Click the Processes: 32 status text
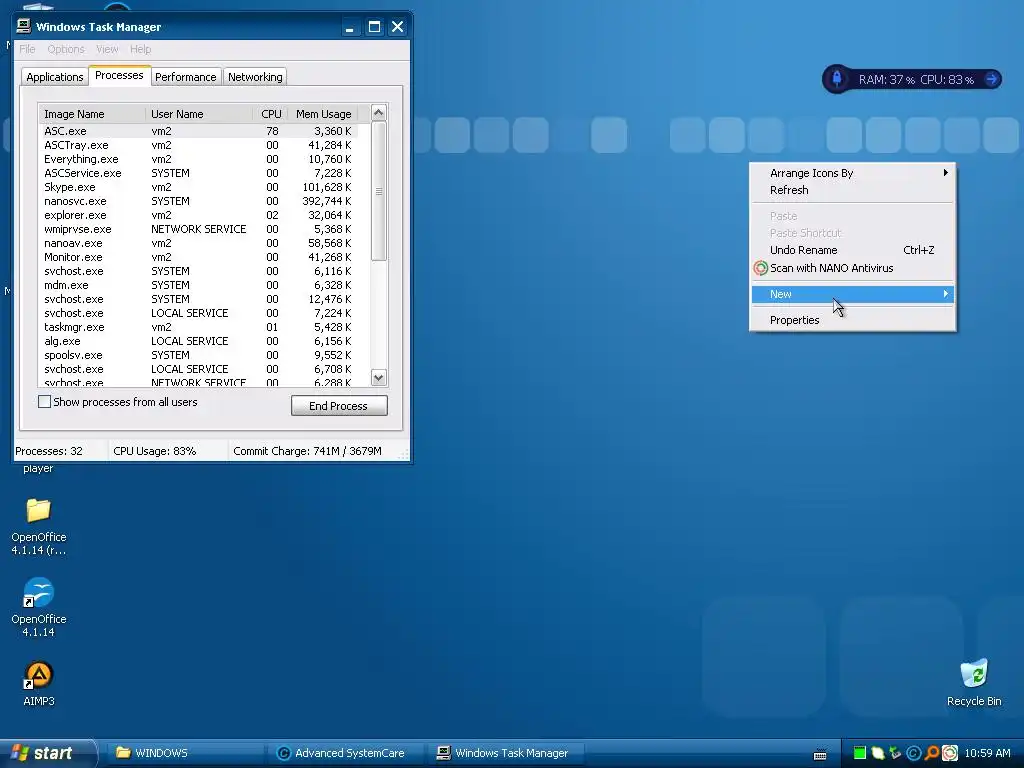 [49, 451]
